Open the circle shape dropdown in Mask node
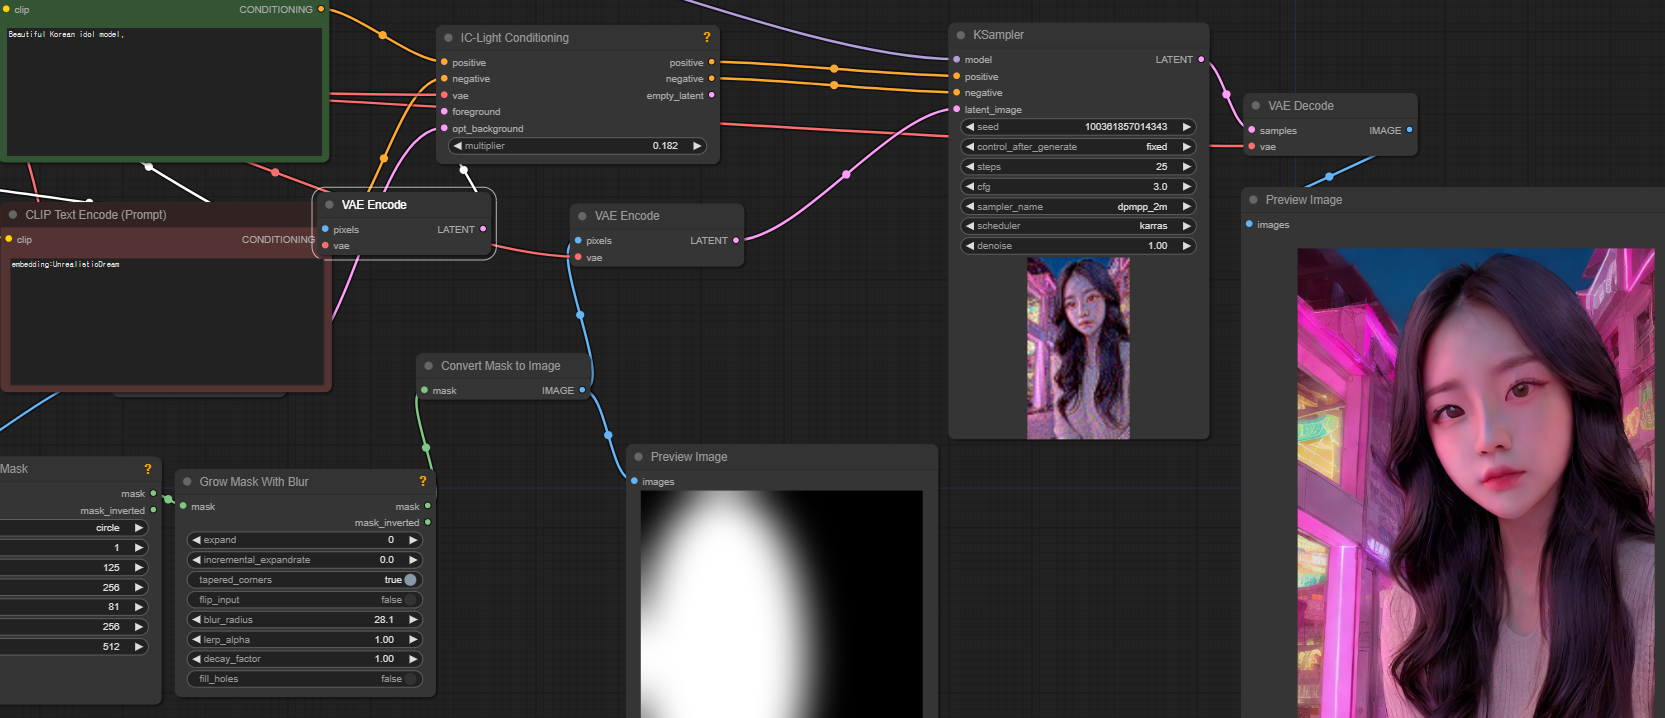The width and height of the screenshot is (1665, 718). 74,528
